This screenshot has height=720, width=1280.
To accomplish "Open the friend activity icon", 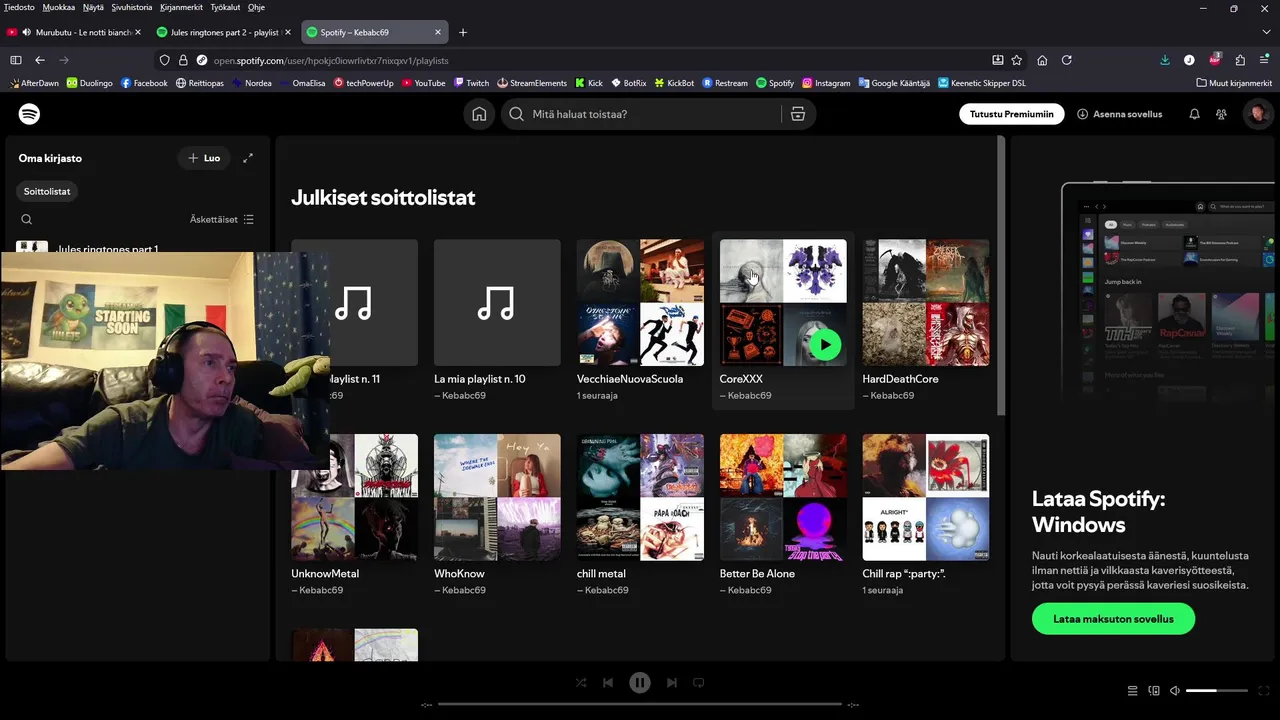I will tap(1221, 114).
